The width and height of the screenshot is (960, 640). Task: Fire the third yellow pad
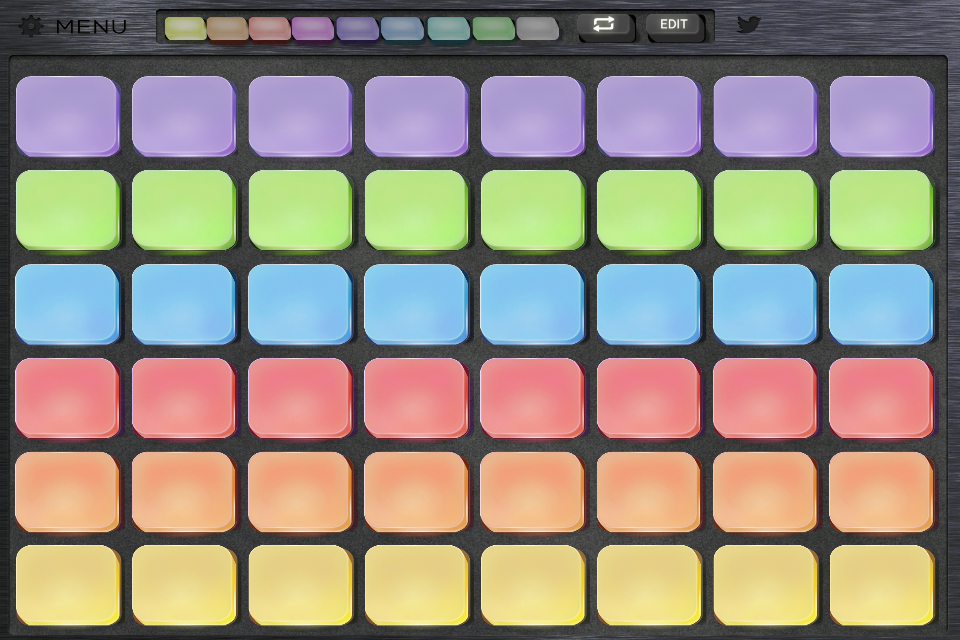300,585
